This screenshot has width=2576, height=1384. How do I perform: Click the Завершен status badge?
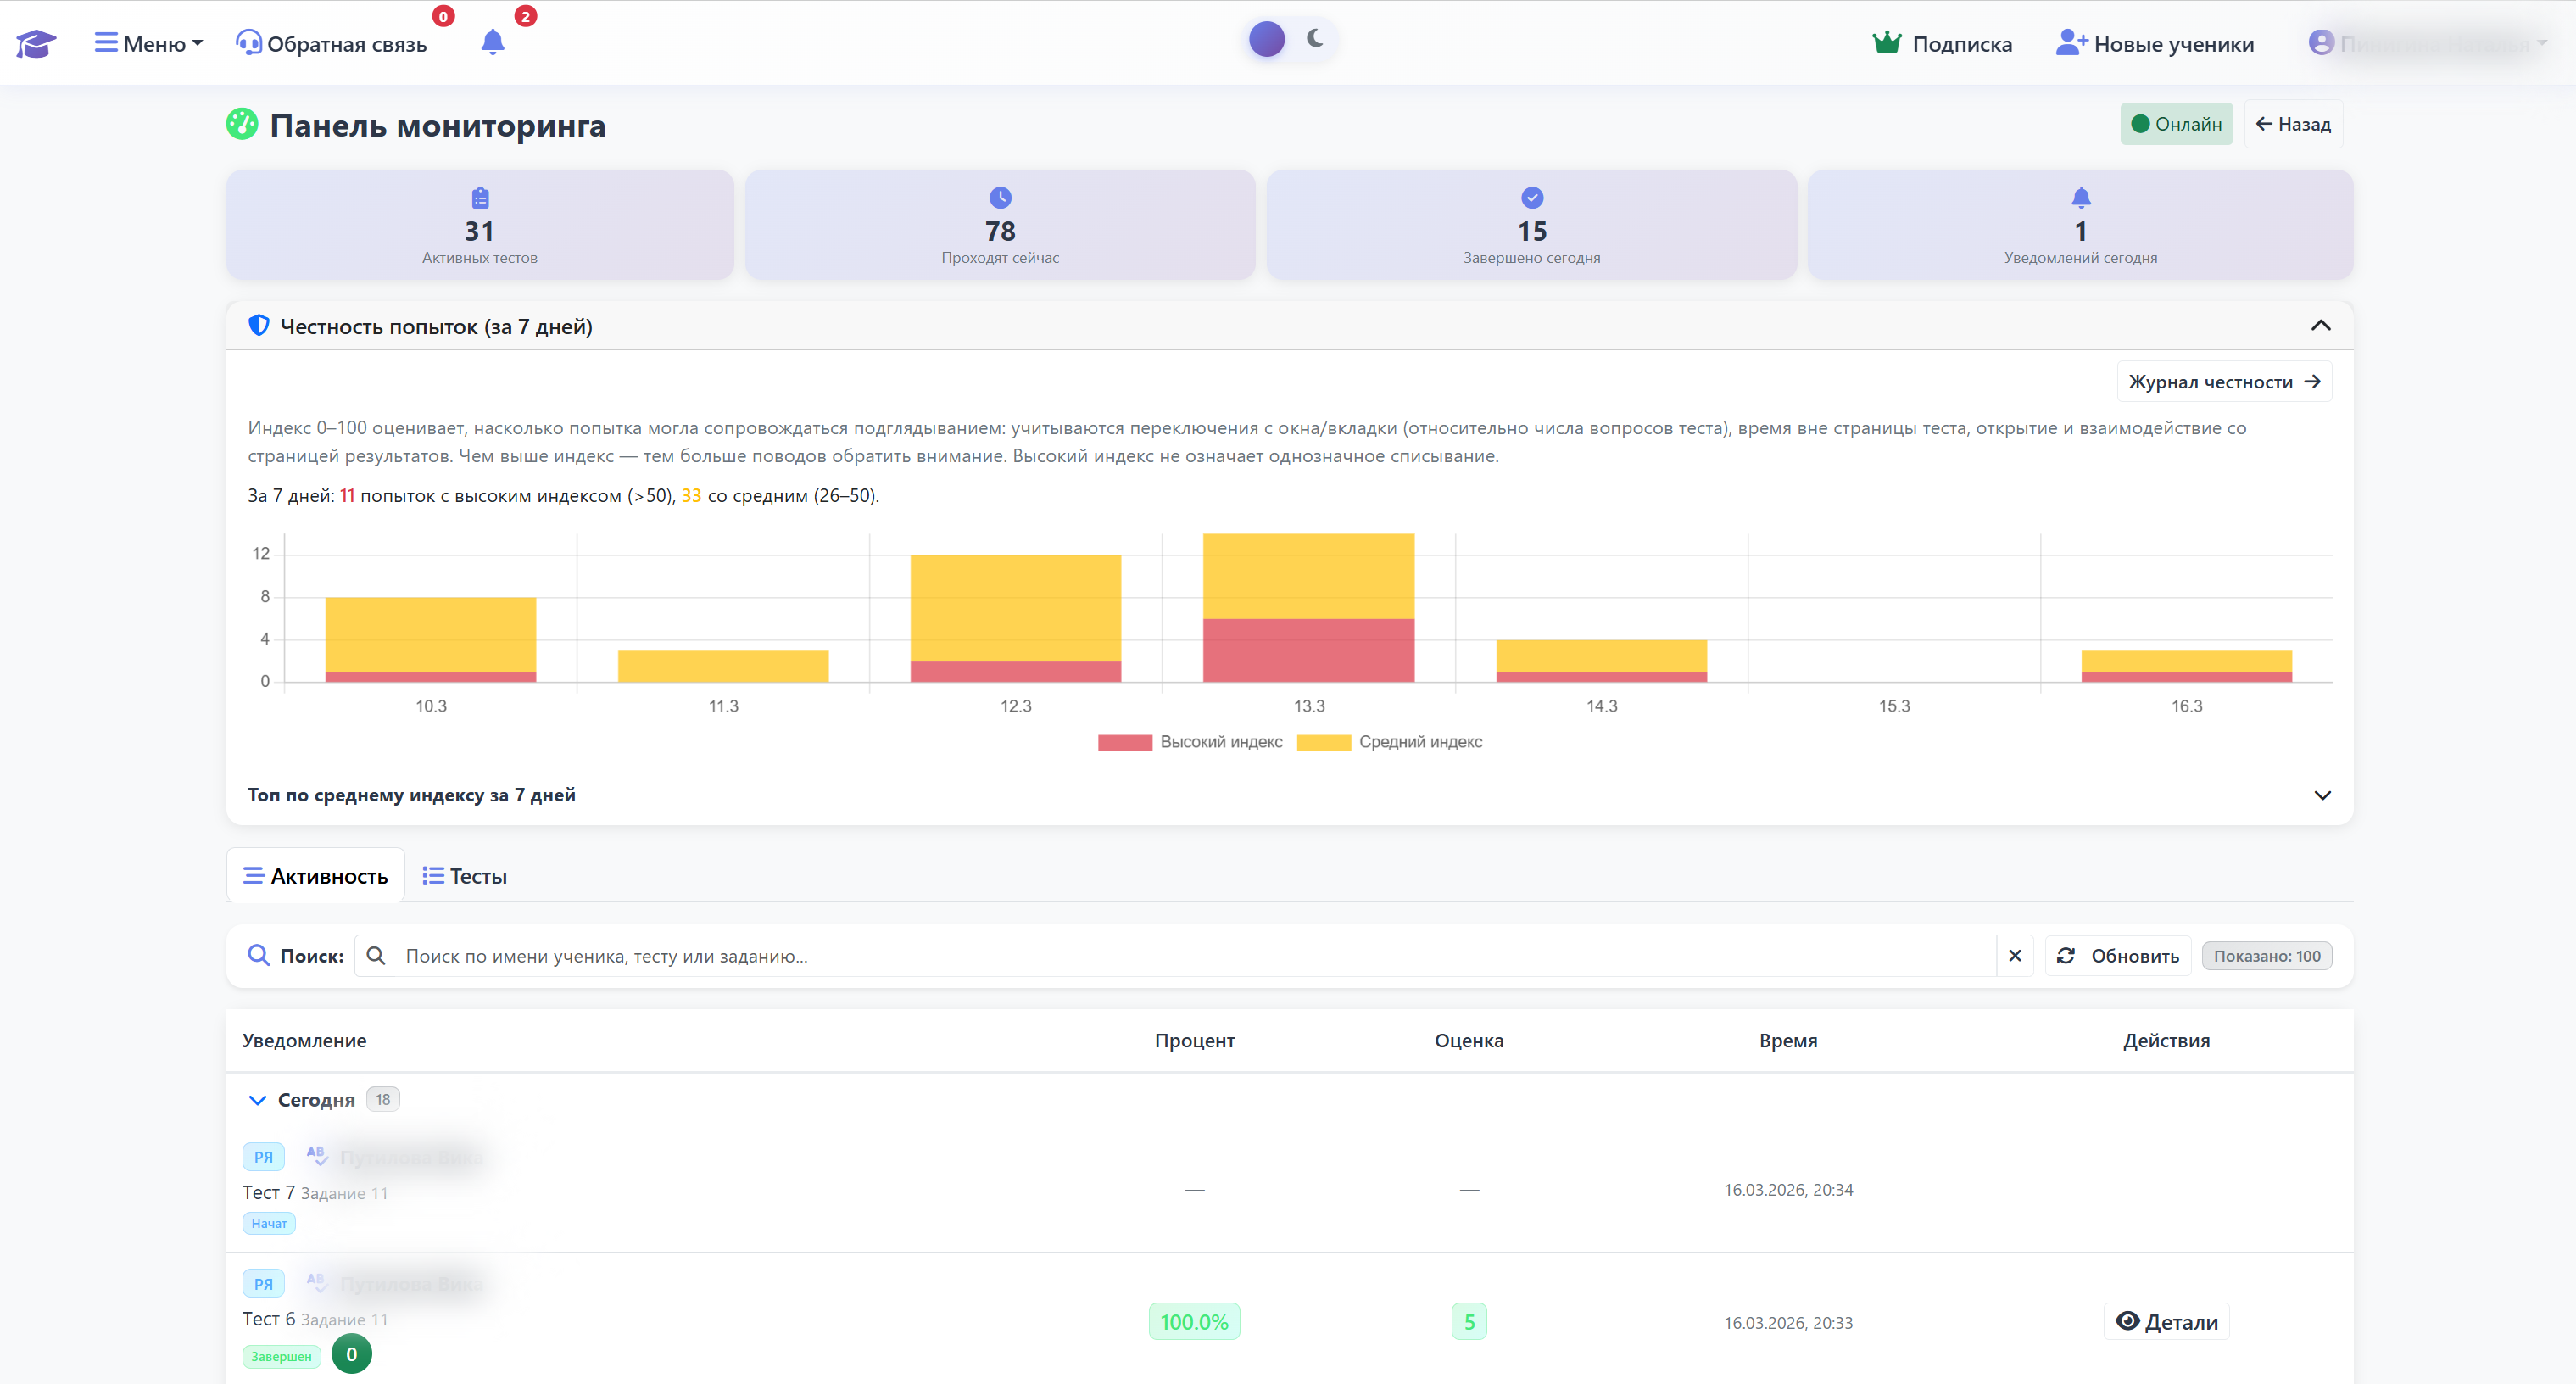281,1357
